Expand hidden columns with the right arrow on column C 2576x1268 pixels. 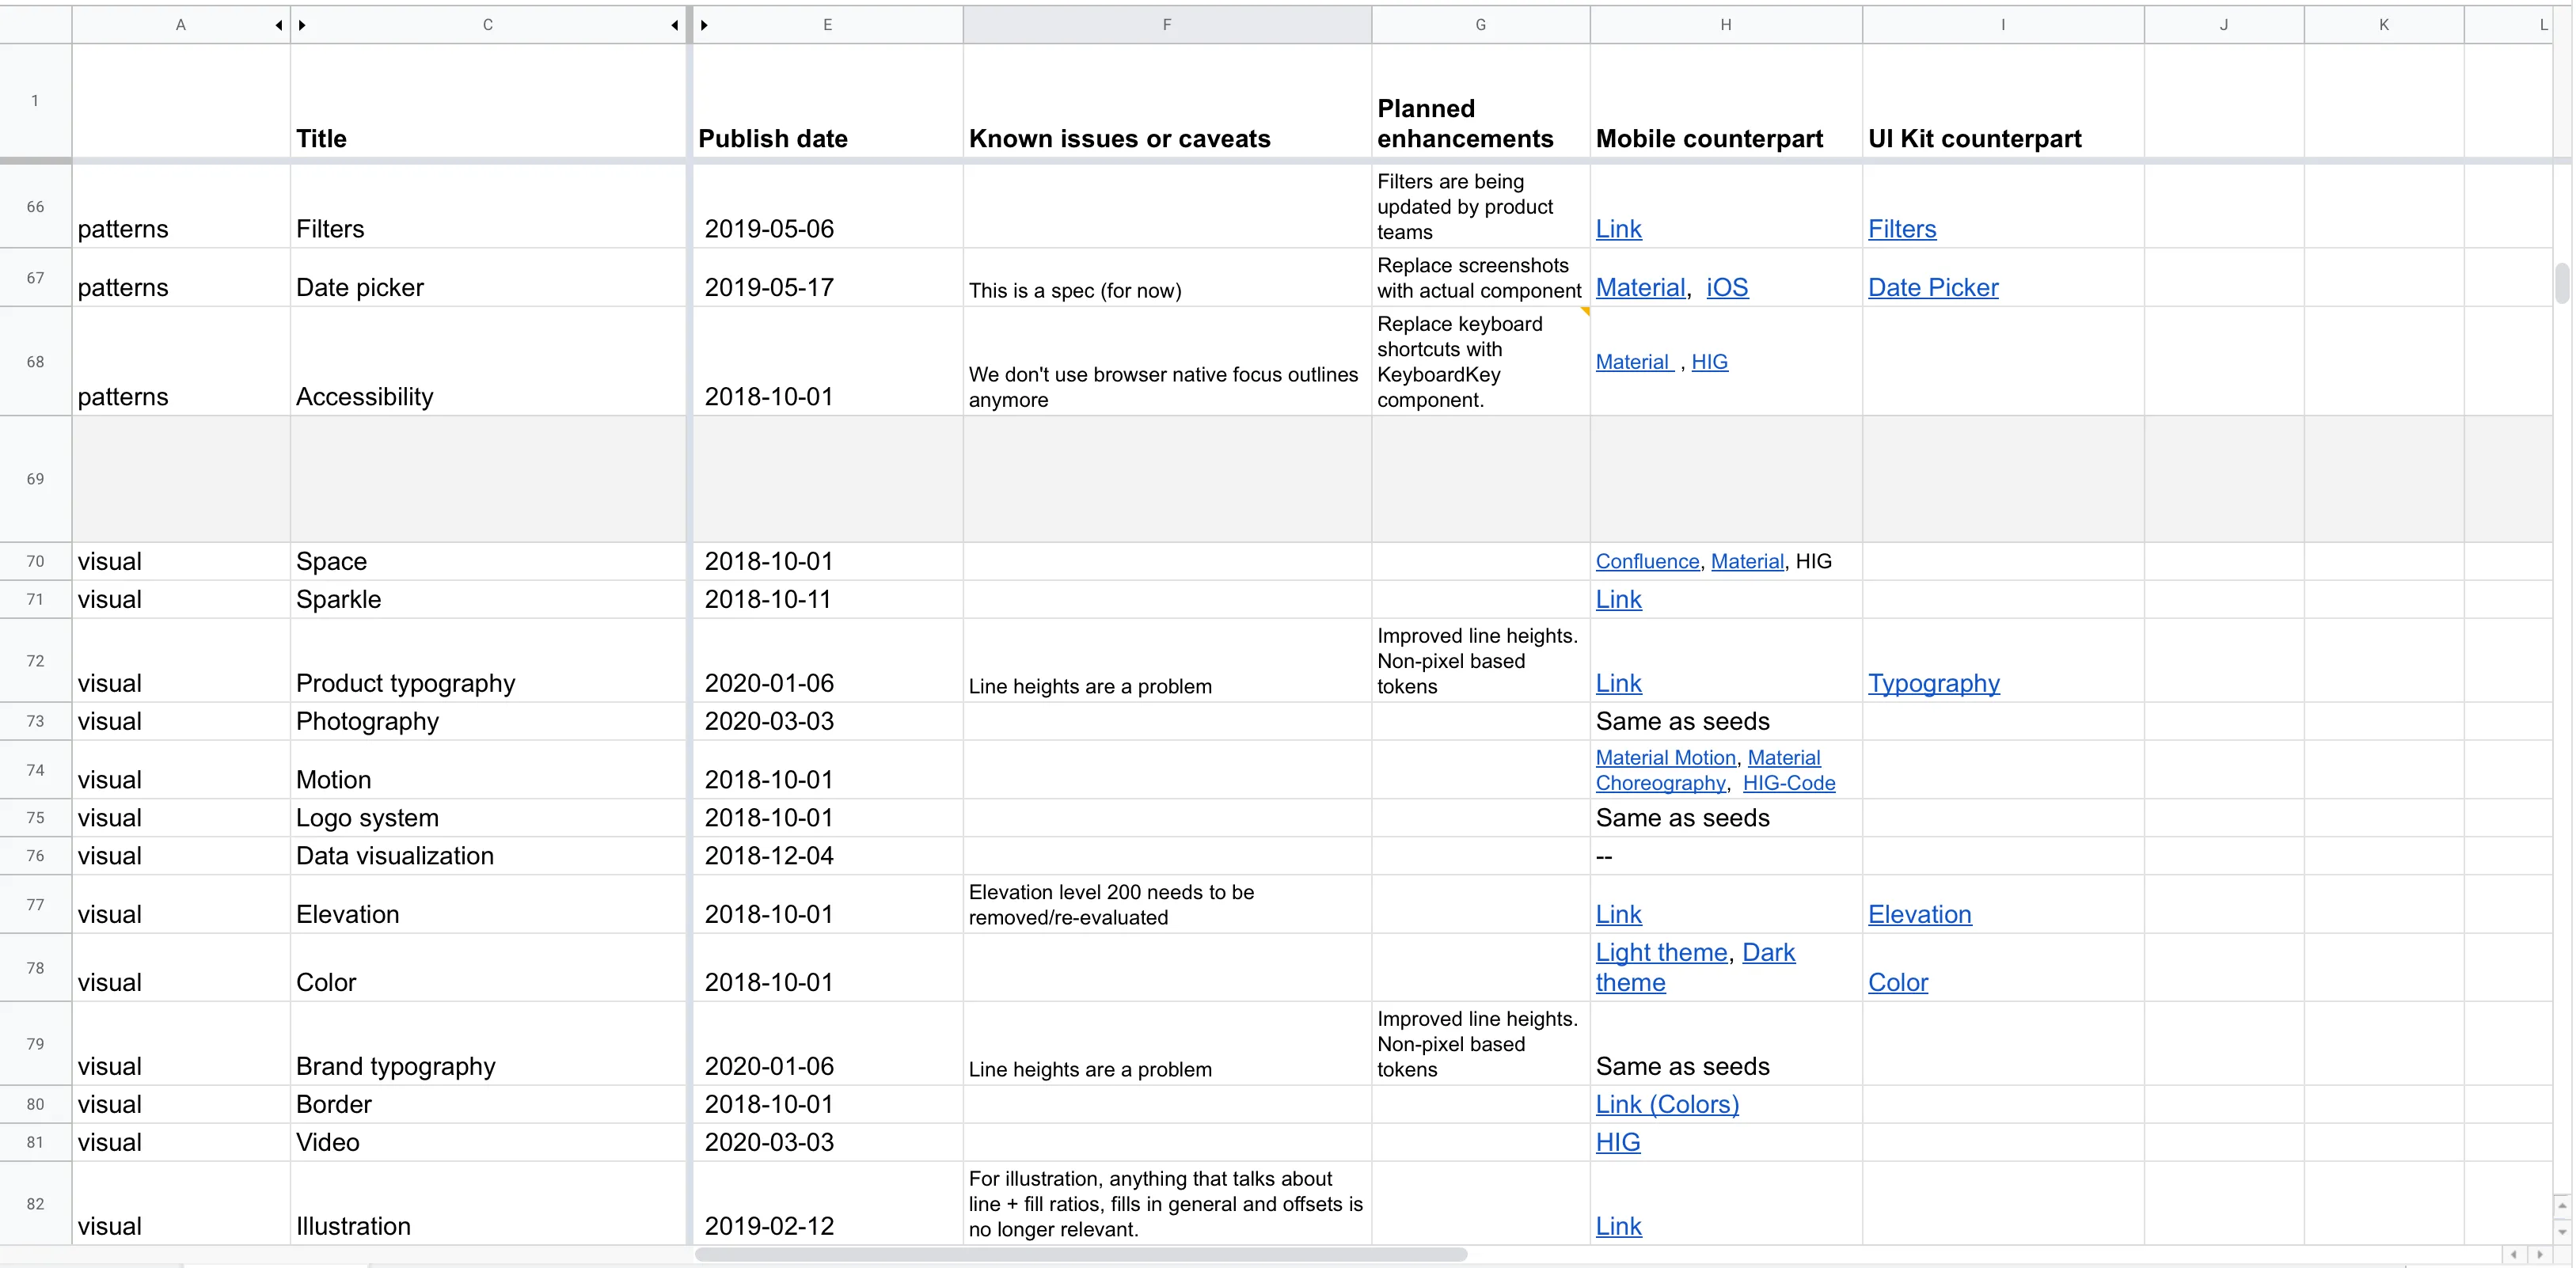coord(302,25)
